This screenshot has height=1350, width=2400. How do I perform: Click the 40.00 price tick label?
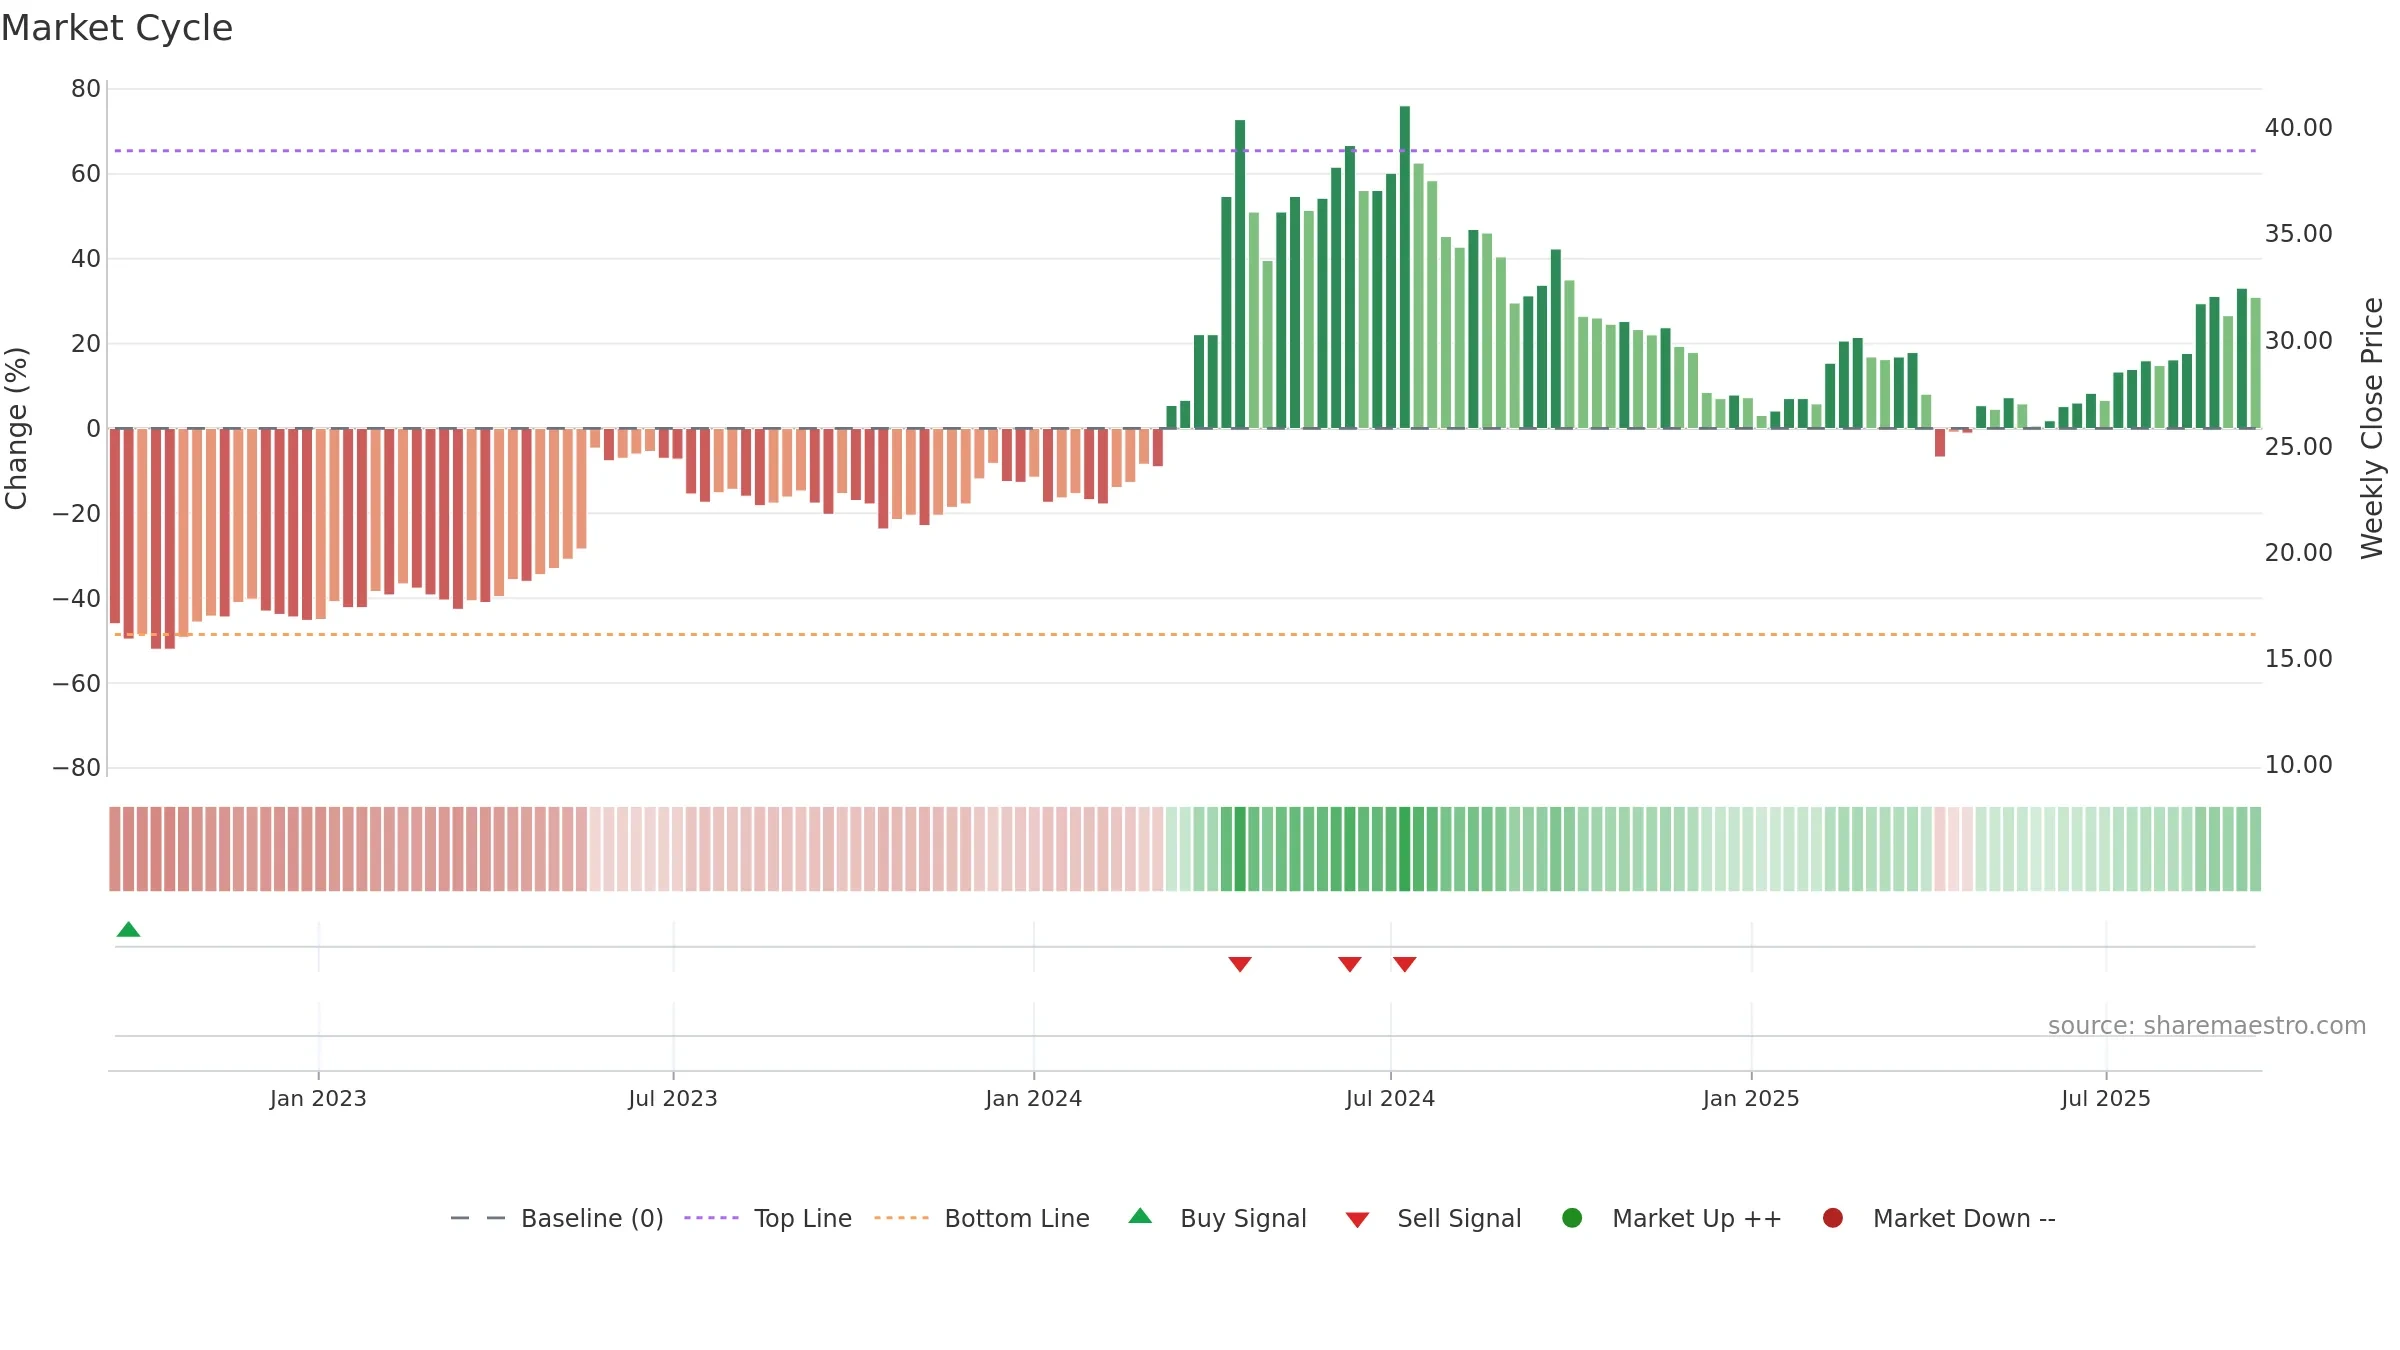point(2298,128)
